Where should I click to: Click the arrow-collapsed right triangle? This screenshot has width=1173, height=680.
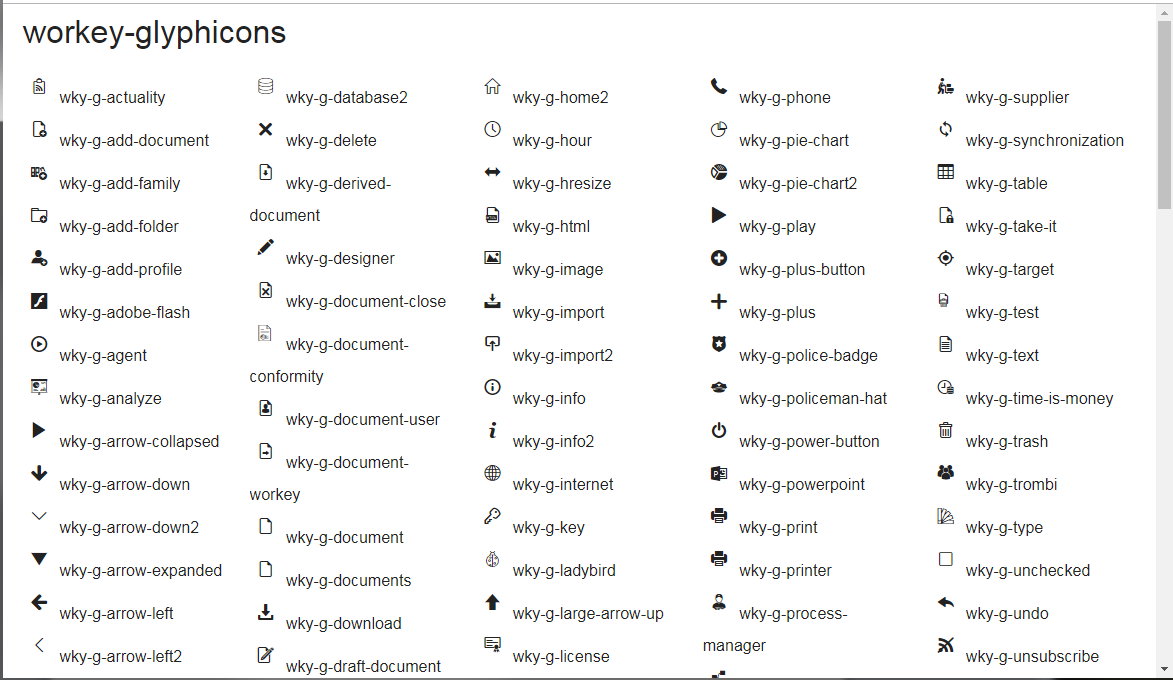tap(39, 430)
